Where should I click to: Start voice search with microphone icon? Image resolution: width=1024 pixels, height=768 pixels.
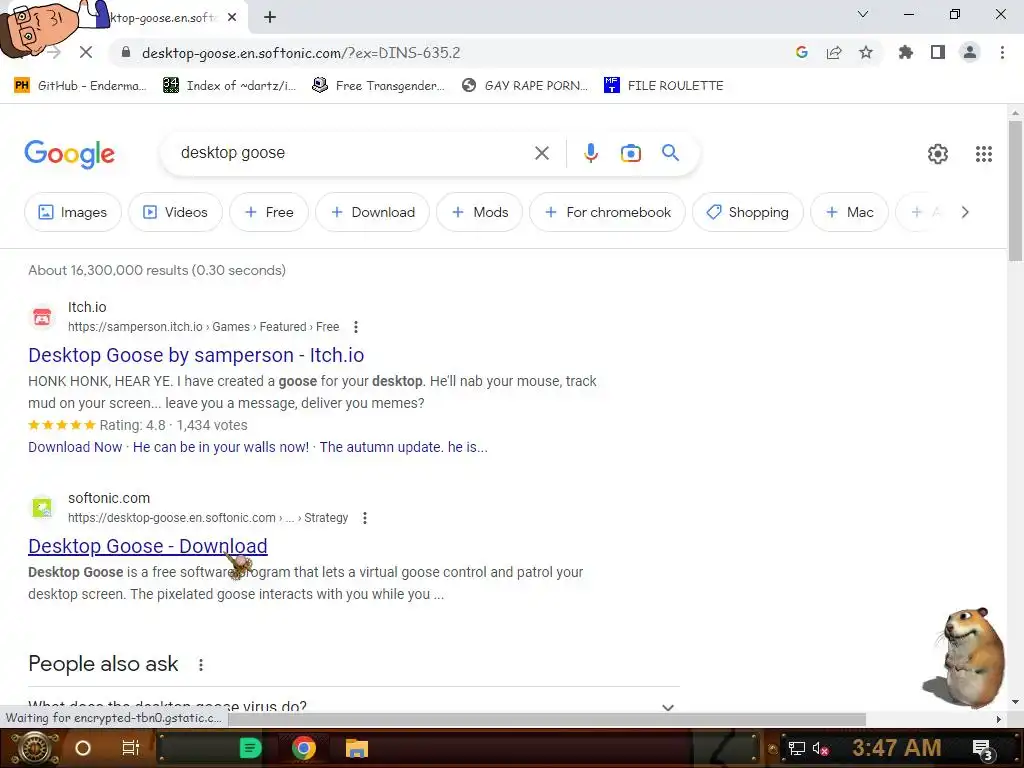click(x=590, y=153)
